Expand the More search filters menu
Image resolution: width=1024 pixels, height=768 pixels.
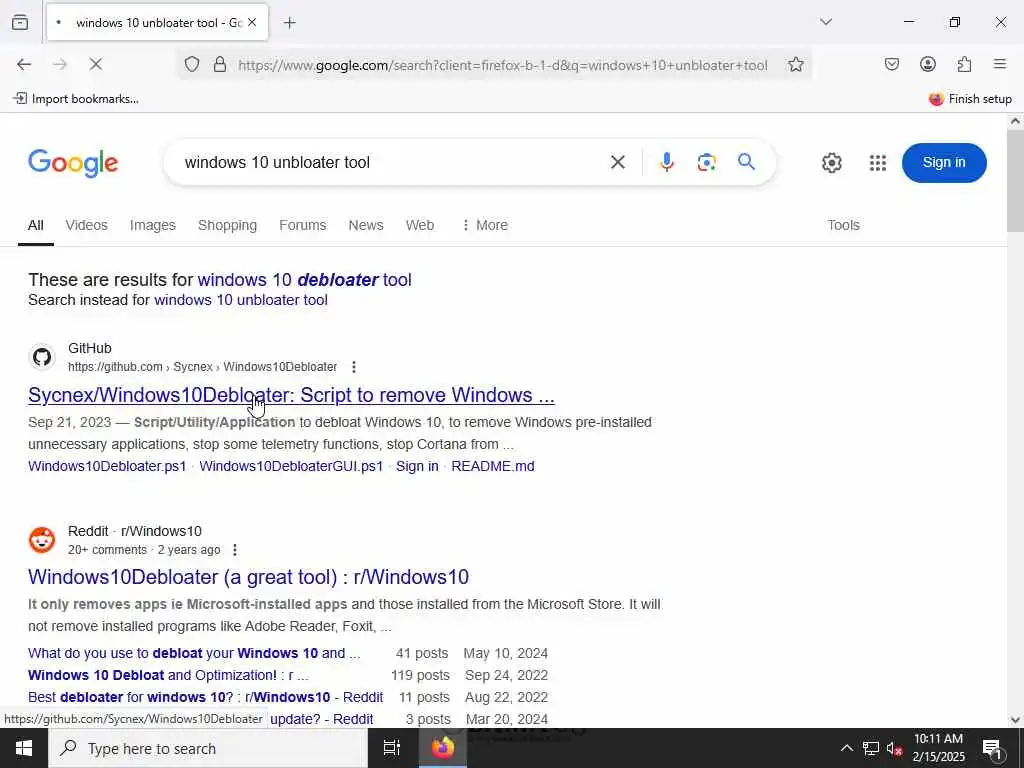coord(485,225)
